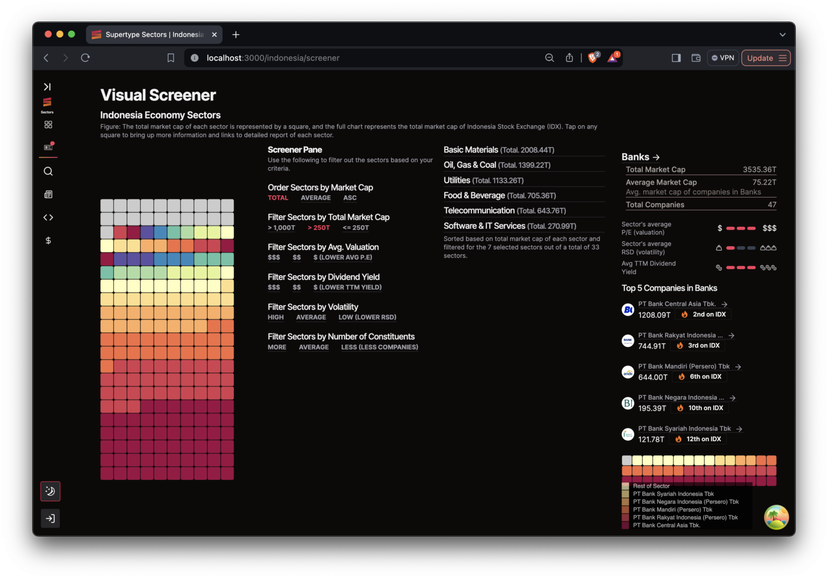Show the browser sidebar panel icon

click(x=676, y=58)
